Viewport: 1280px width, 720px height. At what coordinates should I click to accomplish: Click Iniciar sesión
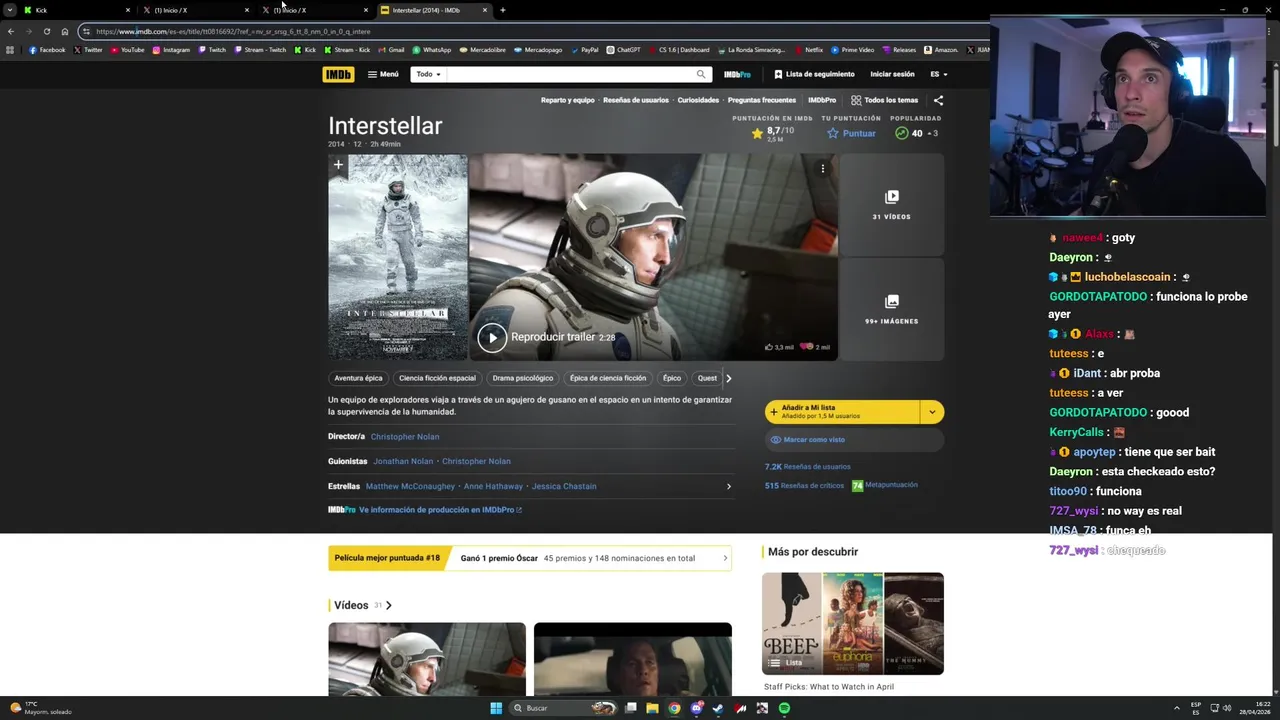(892, 74)
